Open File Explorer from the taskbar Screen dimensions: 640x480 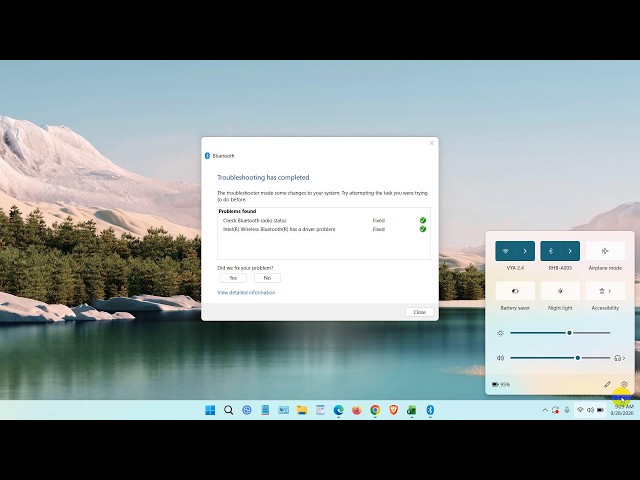(302, 410)
